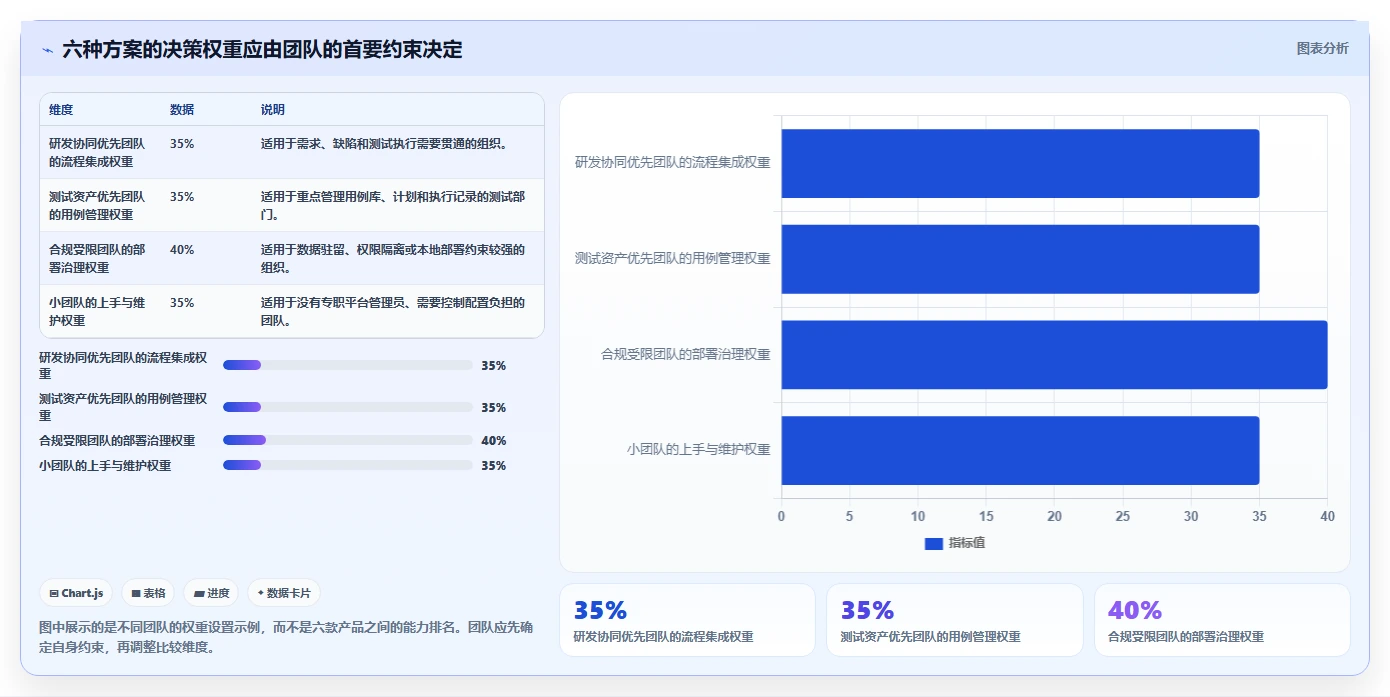
Task: Click the chart bar for 测试资产优先团队的用例管理权重
Action: pos(1020,259)
